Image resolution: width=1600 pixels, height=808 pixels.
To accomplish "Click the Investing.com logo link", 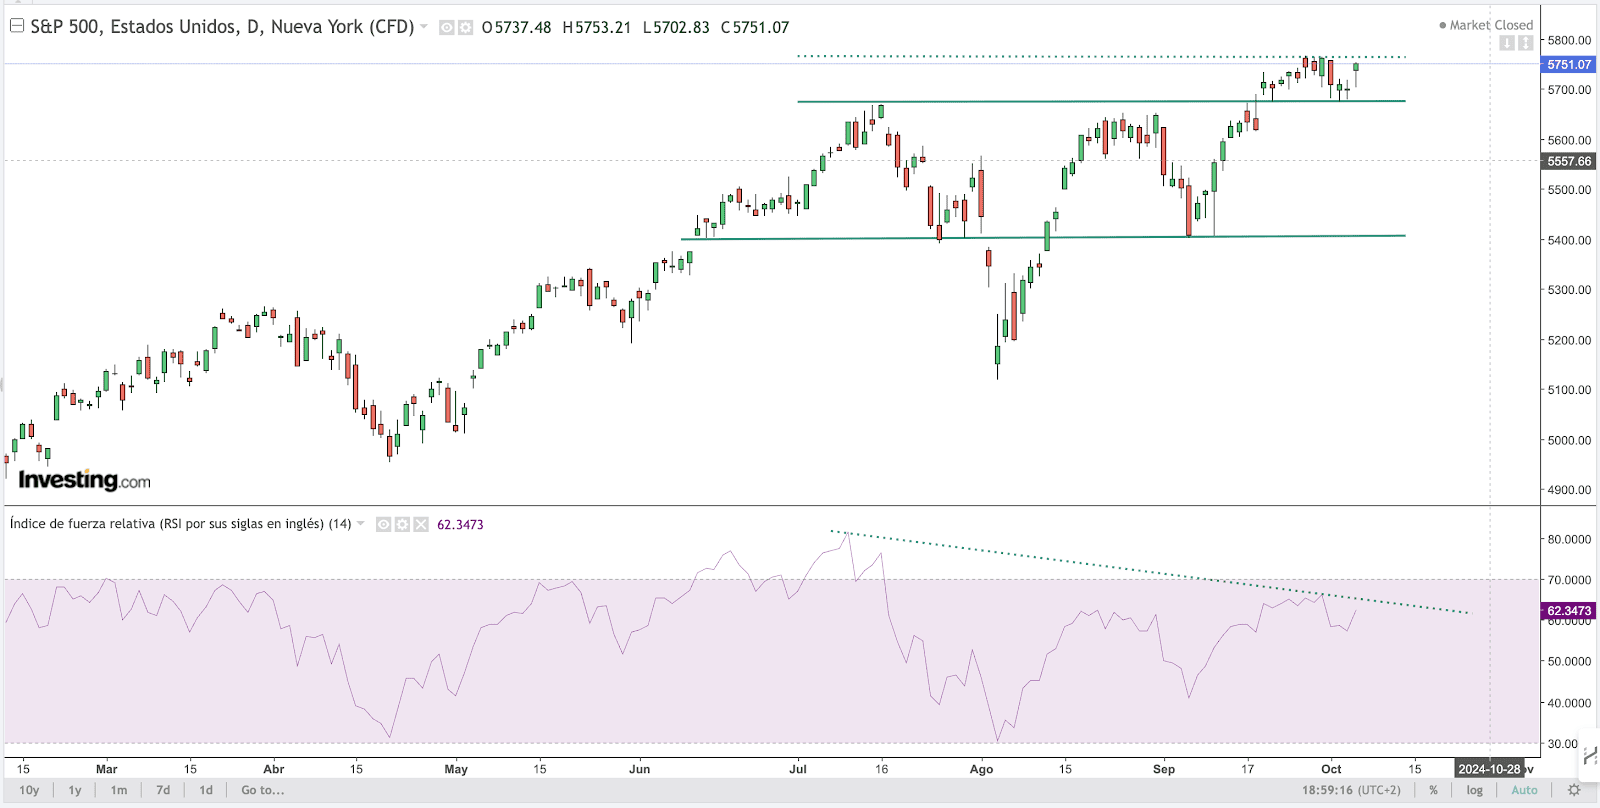I will 85,480.
